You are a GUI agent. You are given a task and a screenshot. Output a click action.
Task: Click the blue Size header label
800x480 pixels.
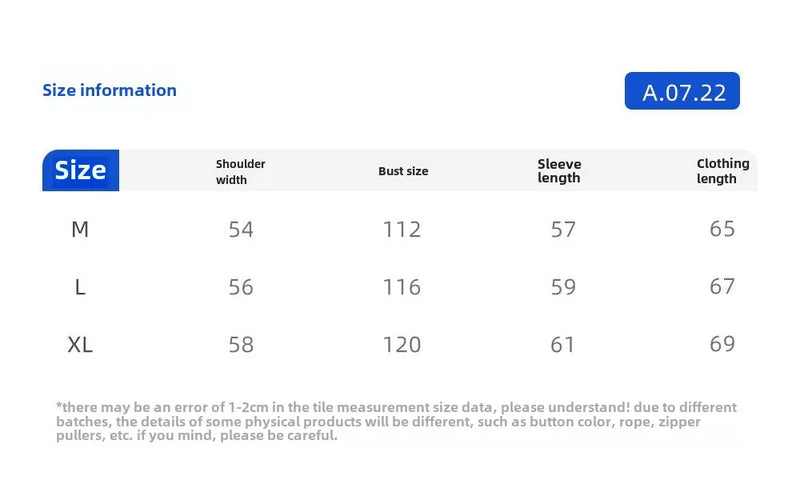click(81, 170)
